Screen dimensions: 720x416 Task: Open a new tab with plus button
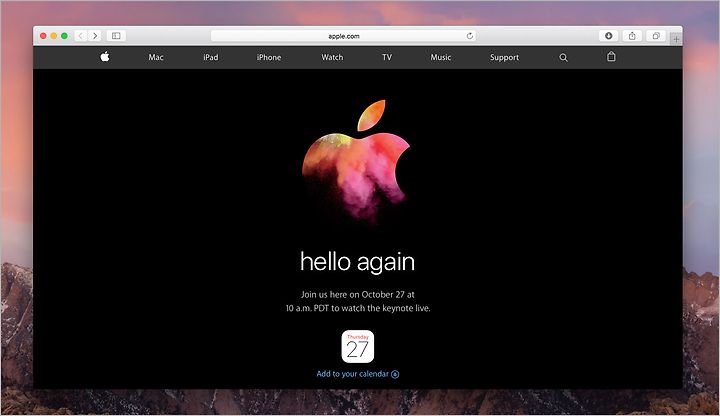(676, 39)
